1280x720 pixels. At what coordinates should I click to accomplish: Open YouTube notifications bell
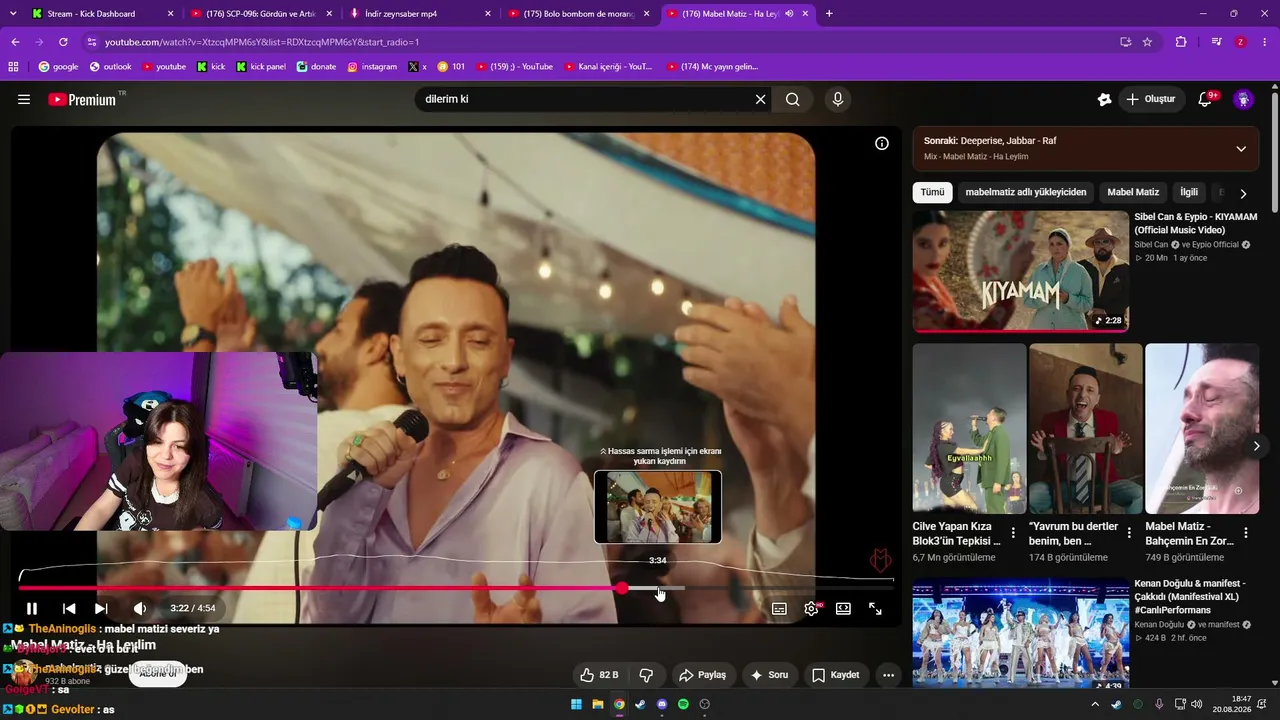(1206, 99)
